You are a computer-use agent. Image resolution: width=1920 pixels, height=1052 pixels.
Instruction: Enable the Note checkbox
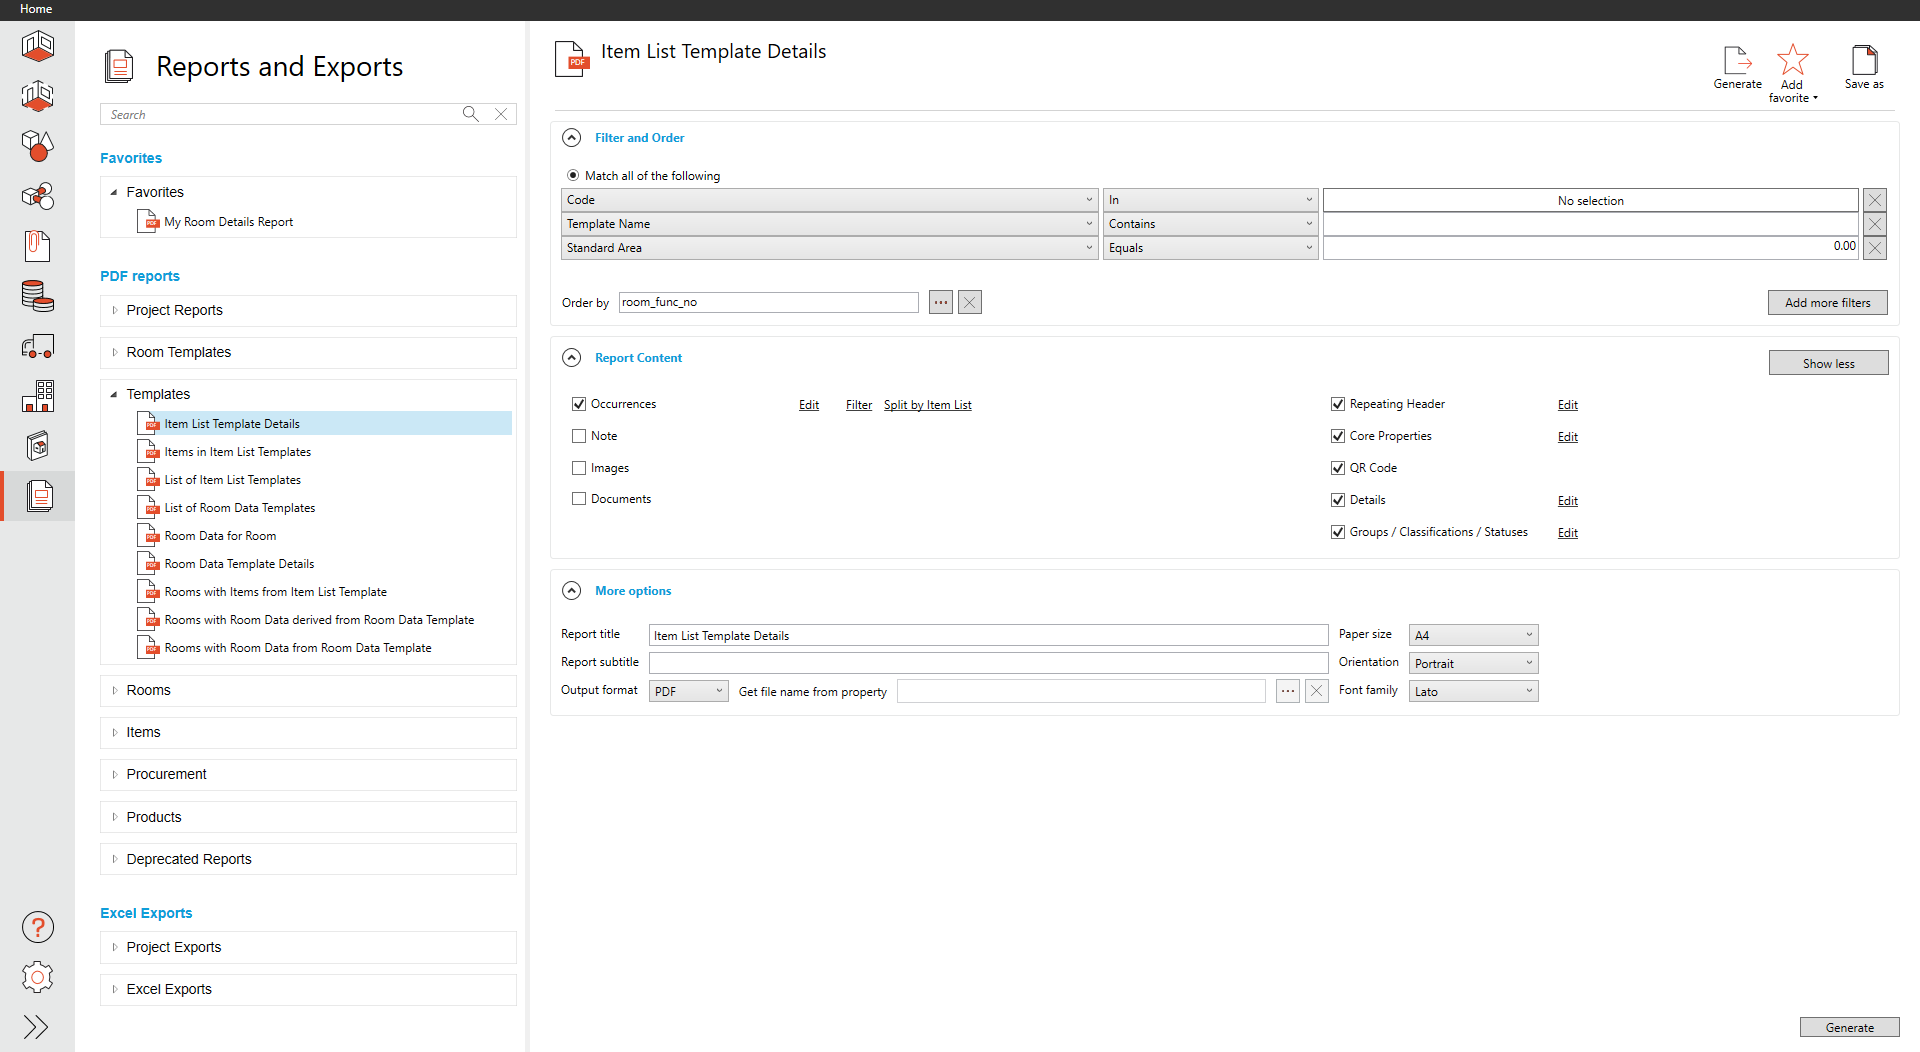579,436
